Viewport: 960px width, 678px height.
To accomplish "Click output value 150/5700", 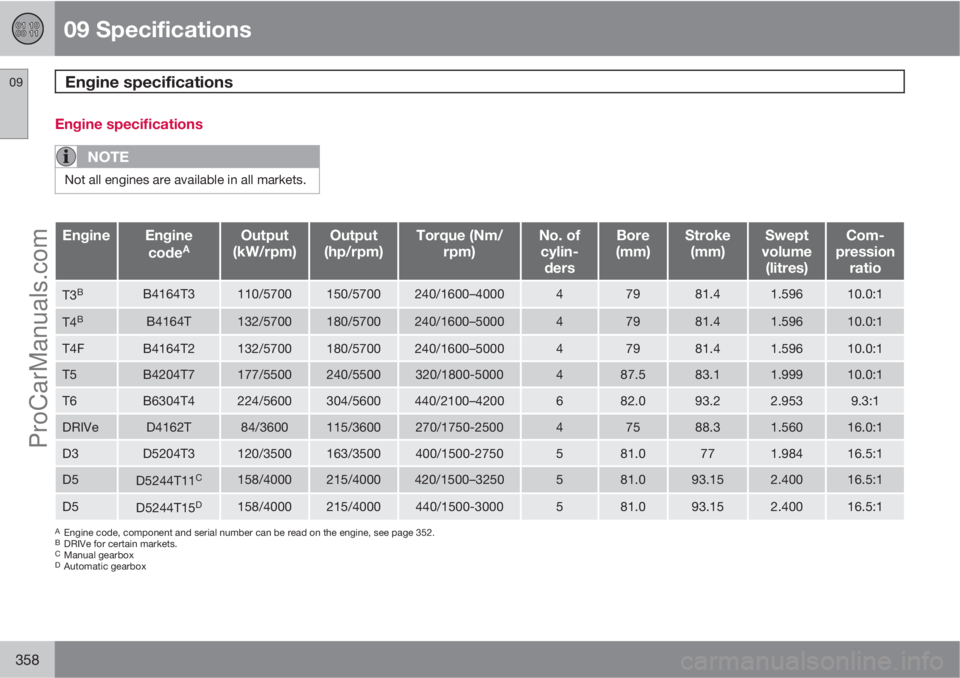I will [354, 295].
